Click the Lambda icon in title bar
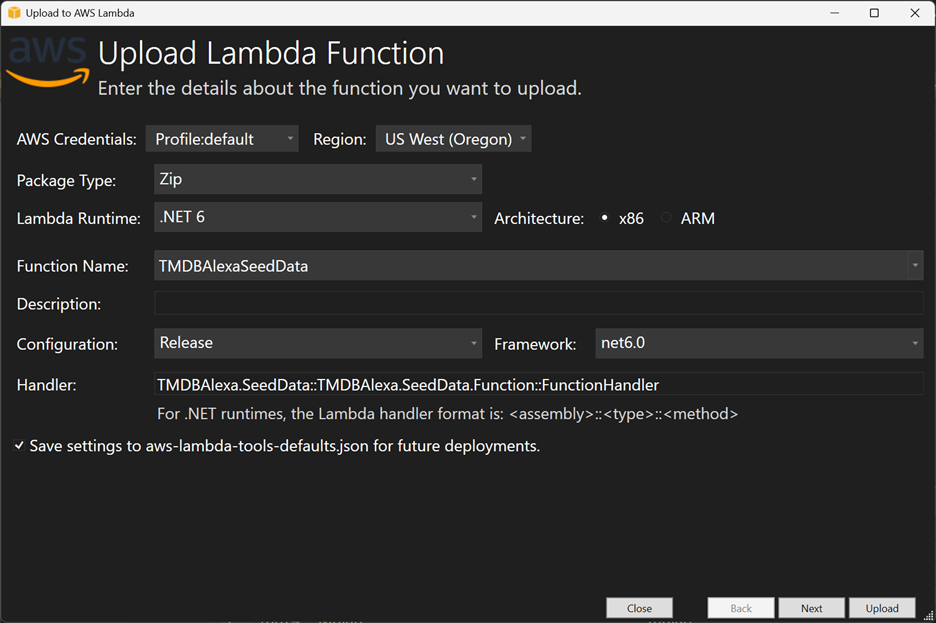 (14, 12)
